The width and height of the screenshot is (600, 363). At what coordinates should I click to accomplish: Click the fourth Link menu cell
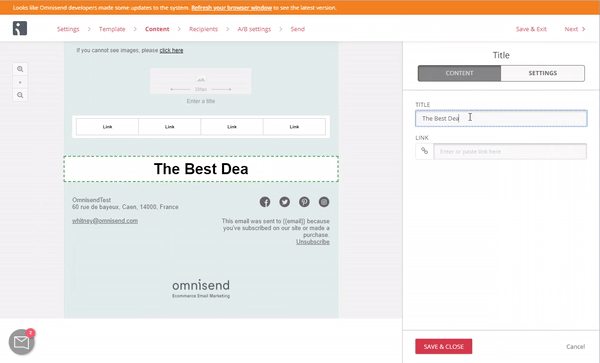point(294,127)
